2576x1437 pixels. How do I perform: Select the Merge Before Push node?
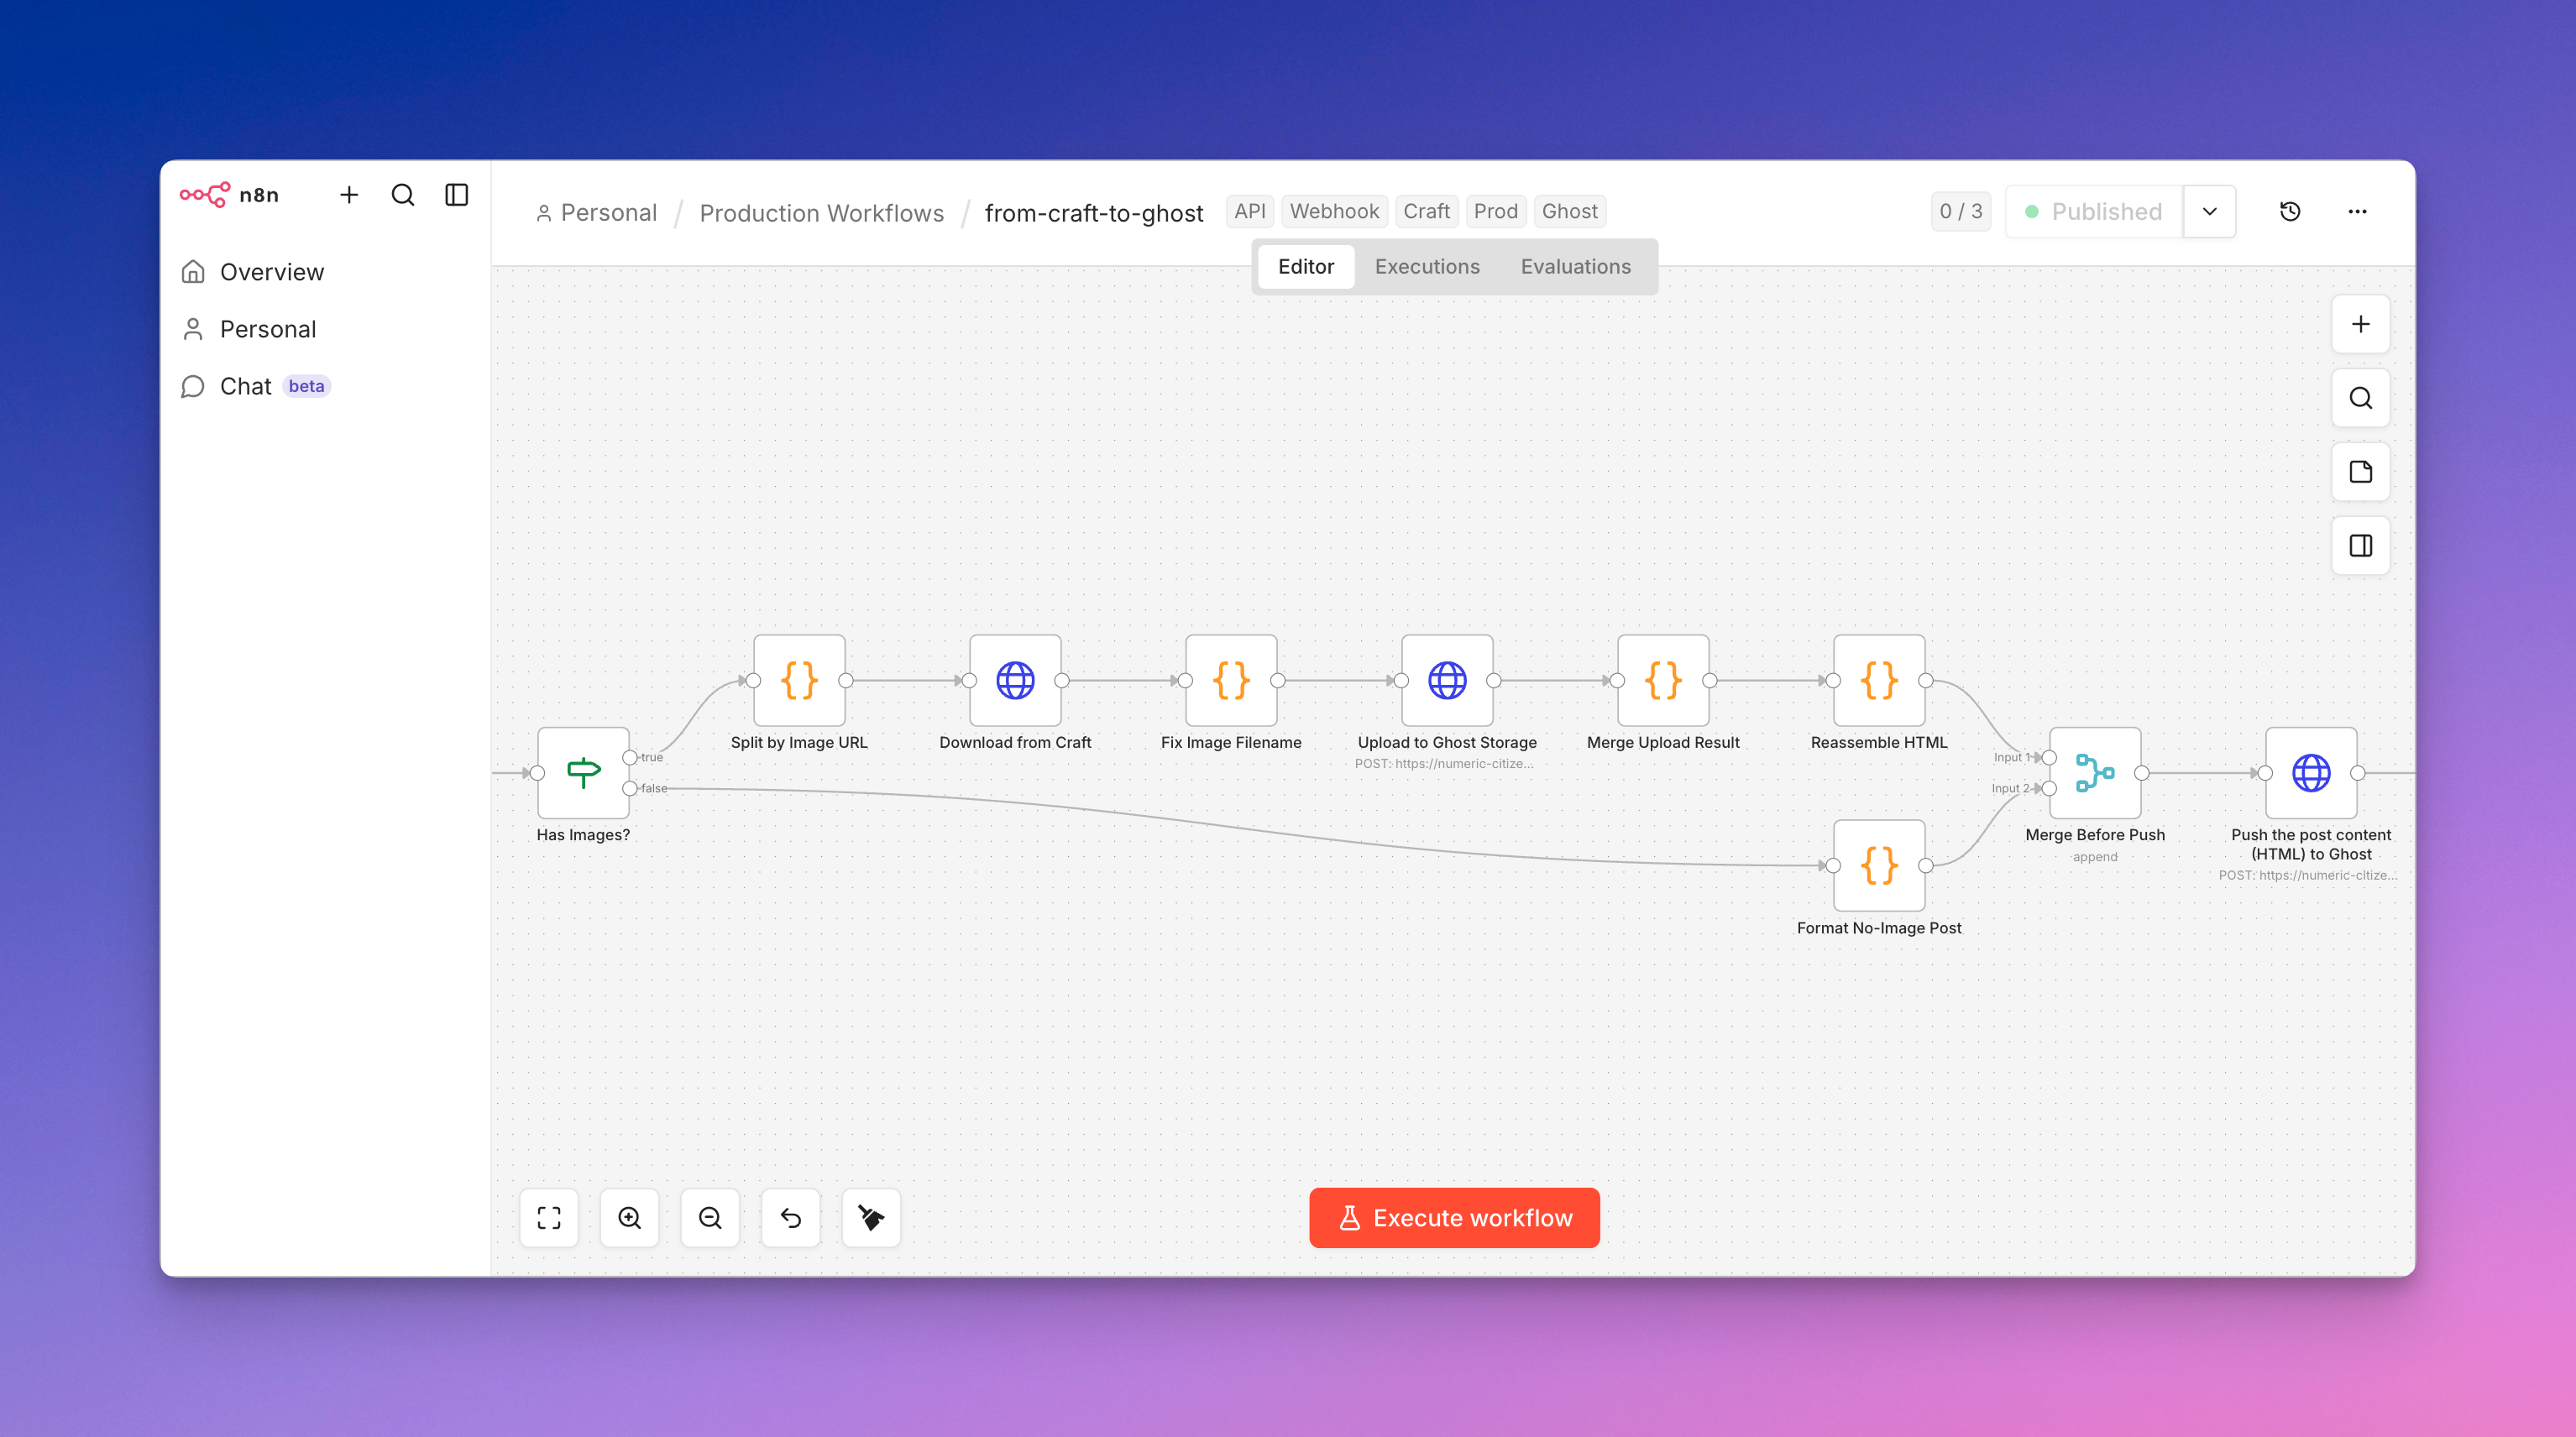point(2095,773)
